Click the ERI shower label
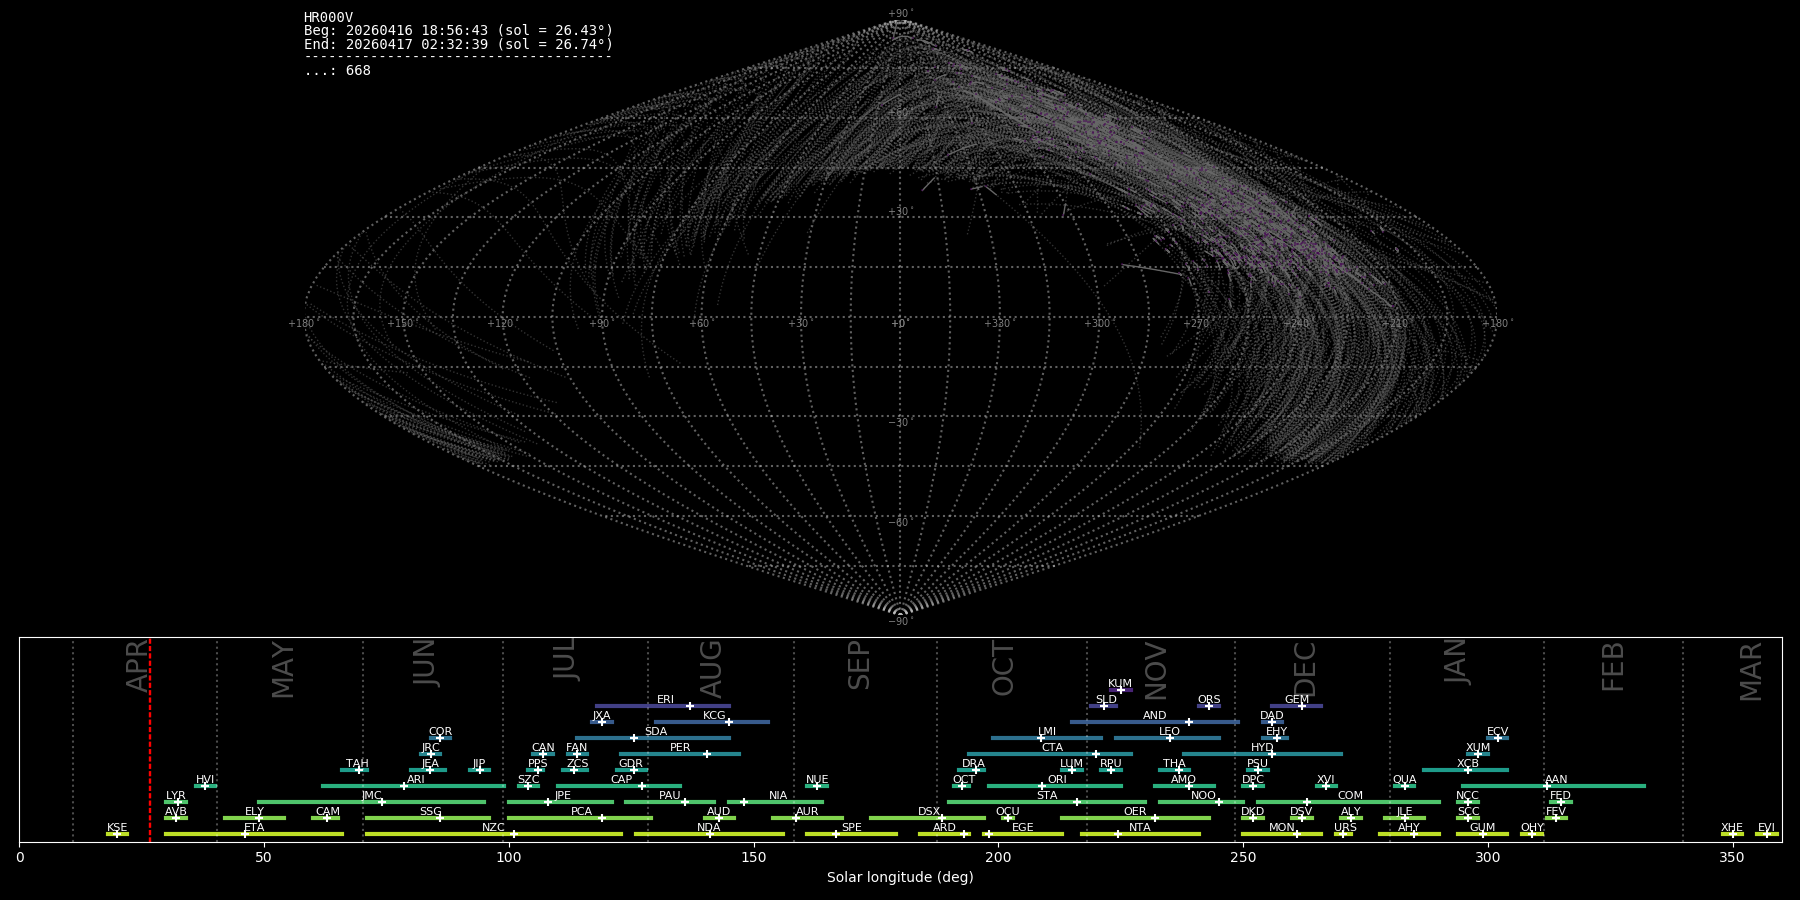This screenshot has height=900, width=1800. click(665, 700)
